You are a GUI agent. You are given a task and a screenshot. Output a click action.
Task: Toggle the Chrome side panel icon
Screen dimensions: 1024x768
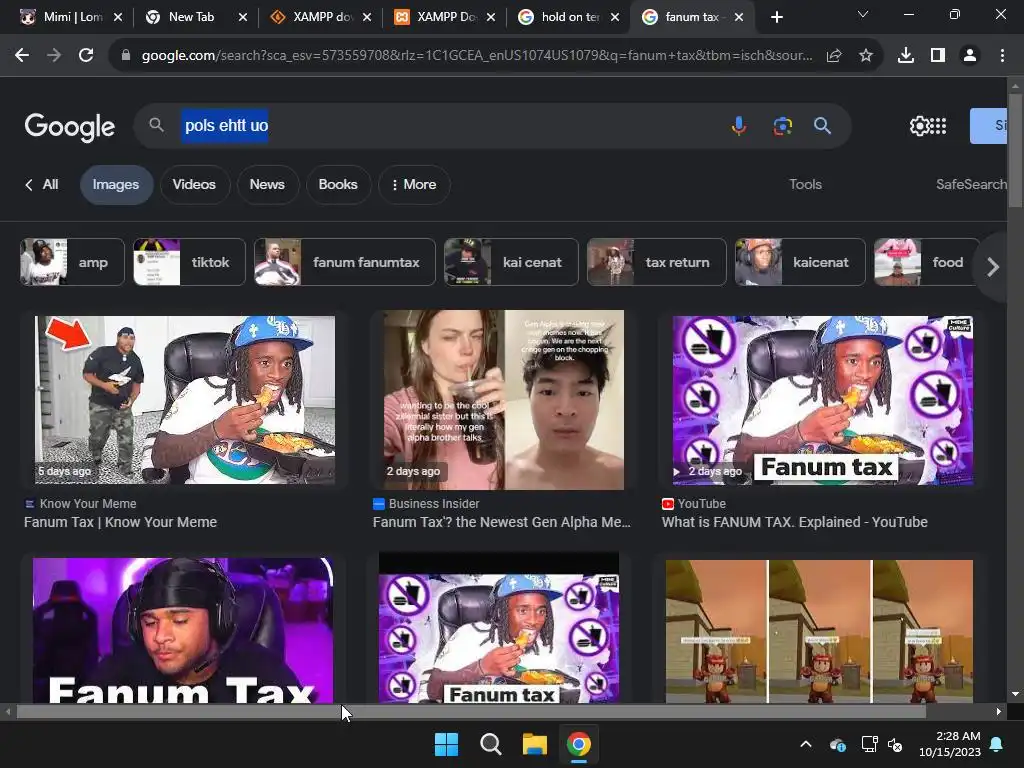coord(938,56)
